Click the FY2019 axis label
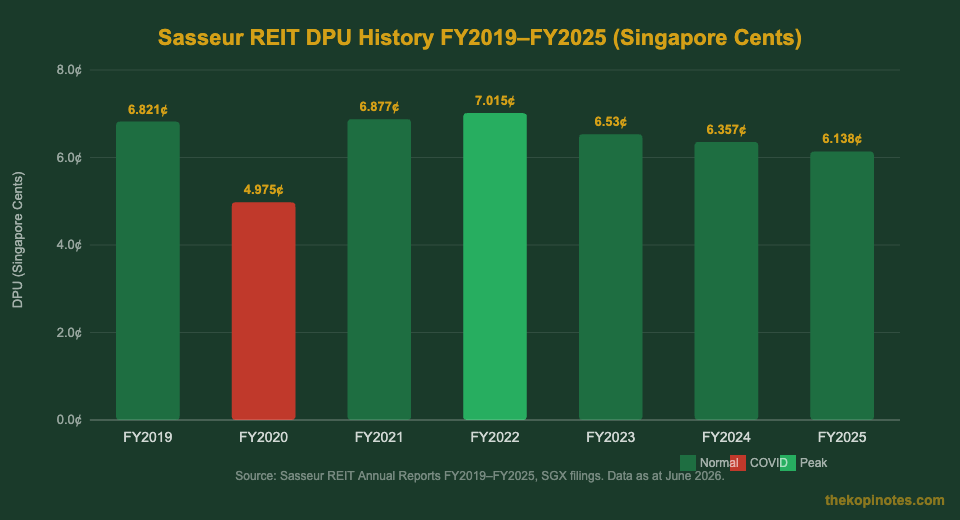Viewport: 960px width, 520px height. pos(148,437)
